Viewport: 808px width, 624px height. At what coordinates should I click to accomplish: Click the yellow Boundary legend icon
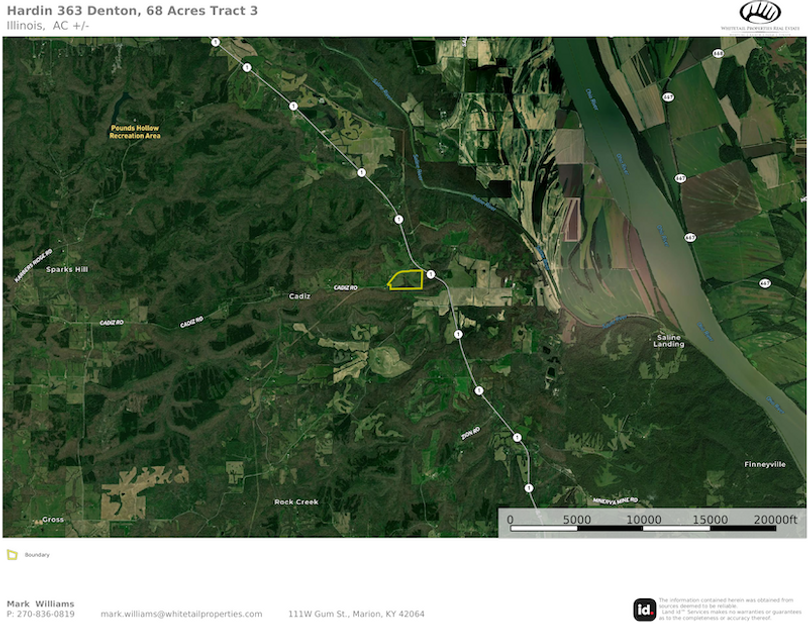(12, 554)
